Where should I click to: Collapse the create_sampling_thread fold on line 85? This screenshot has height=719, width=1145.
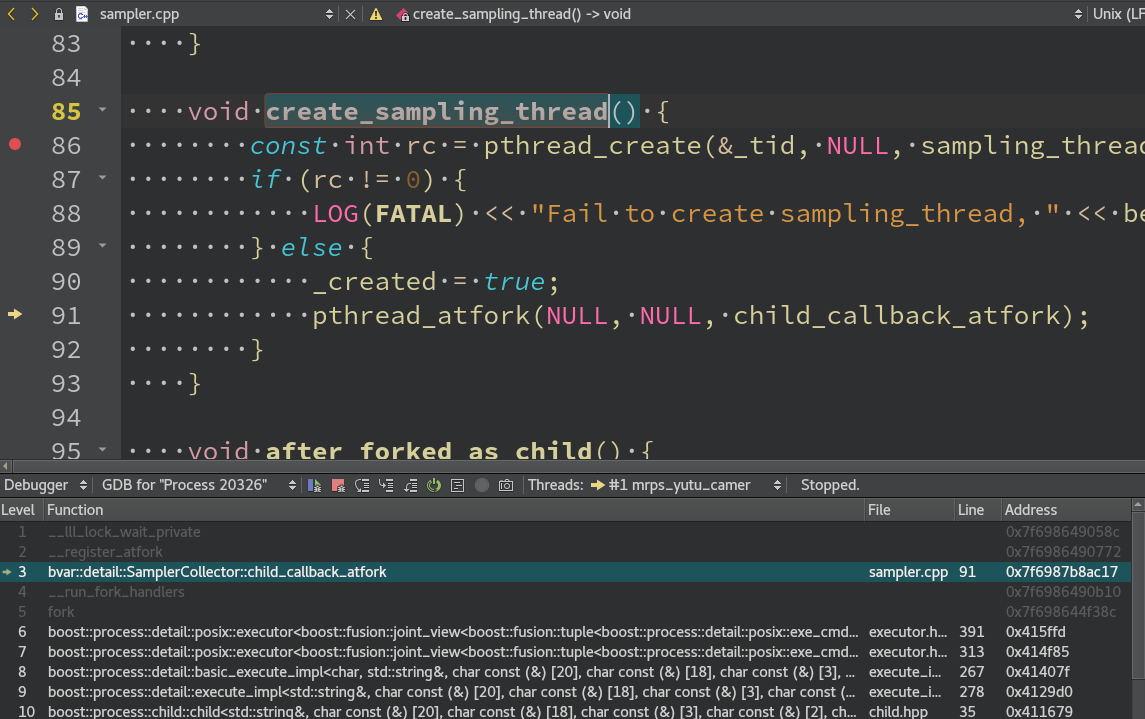103,111
